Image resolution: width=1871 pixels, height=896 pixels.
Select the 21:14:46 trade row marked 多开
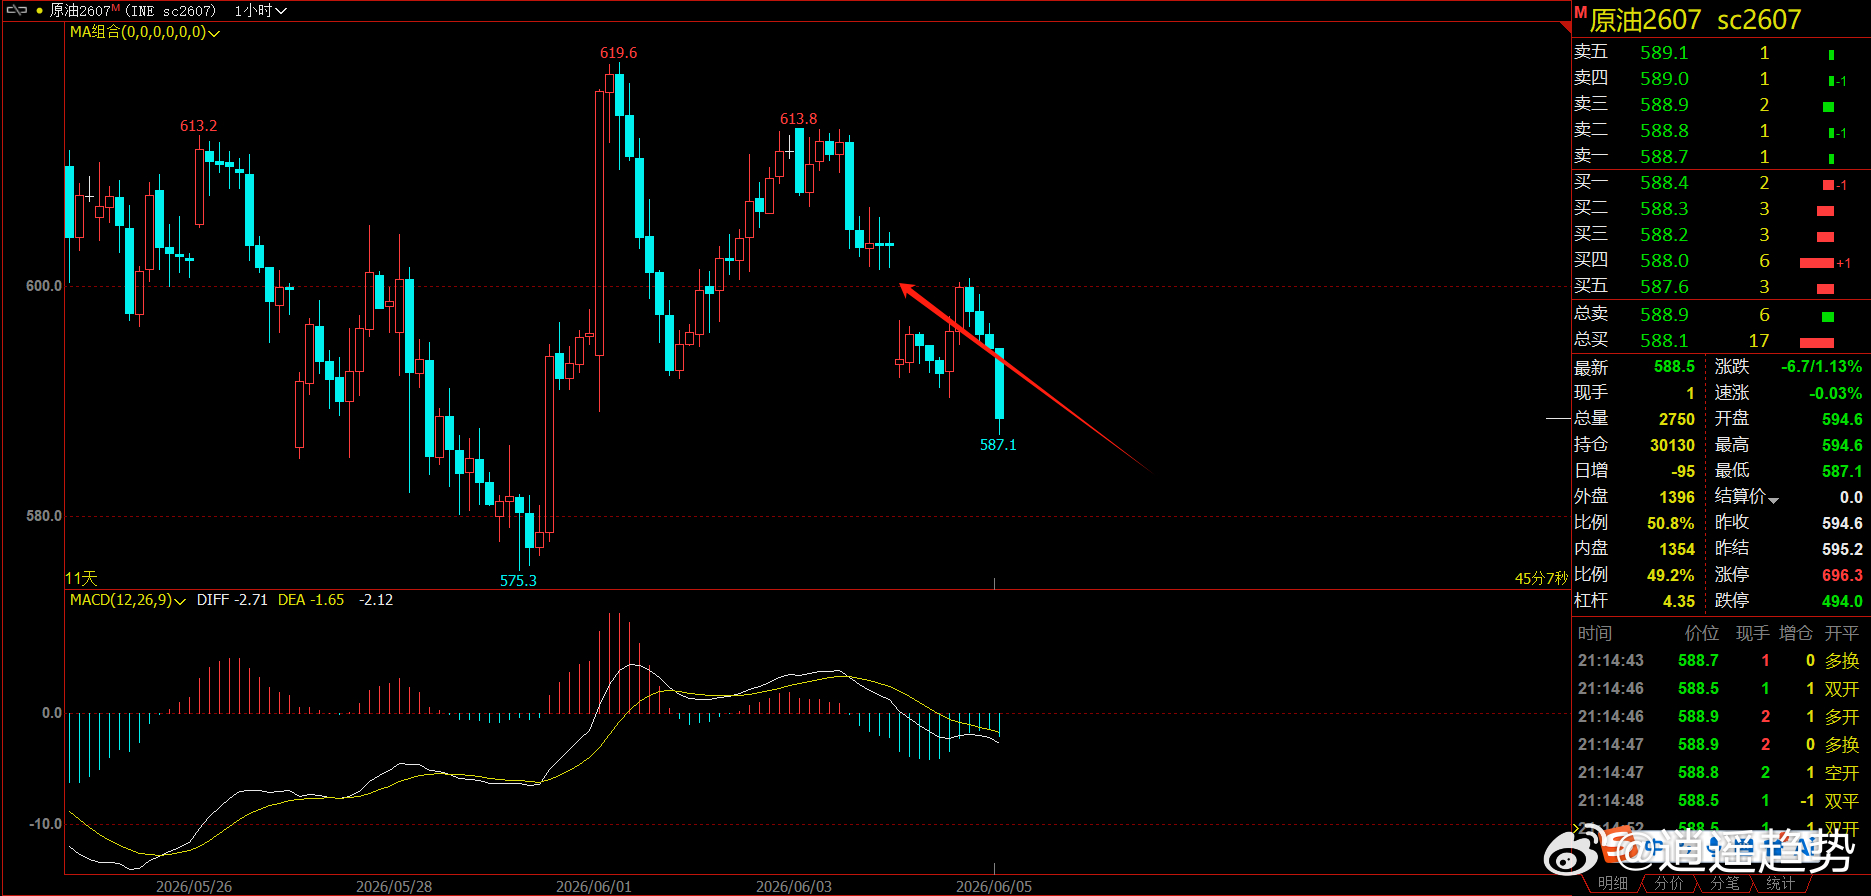tap(1718, 717)
